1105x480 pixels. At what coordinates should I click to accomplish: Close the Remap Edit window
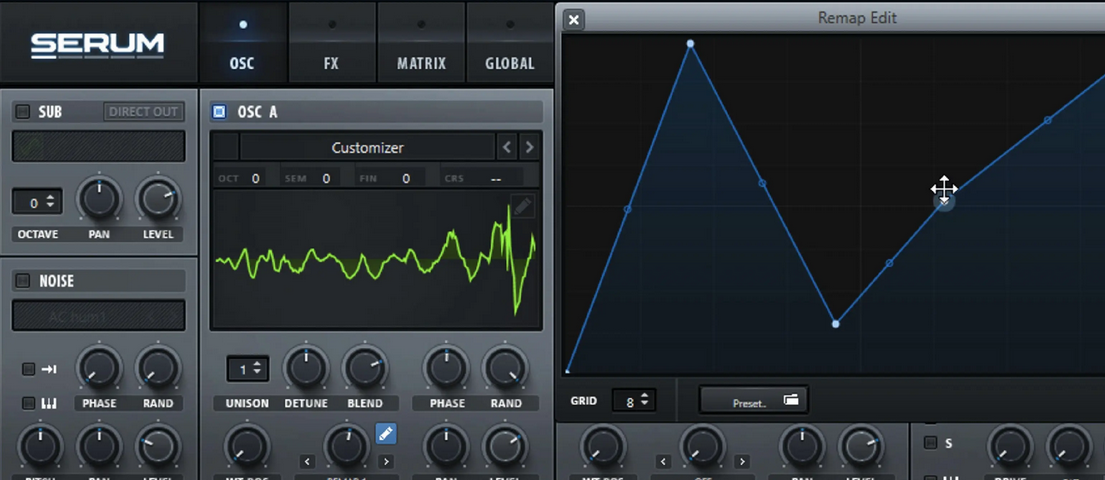pyautogui.click(x=574, y=20)
